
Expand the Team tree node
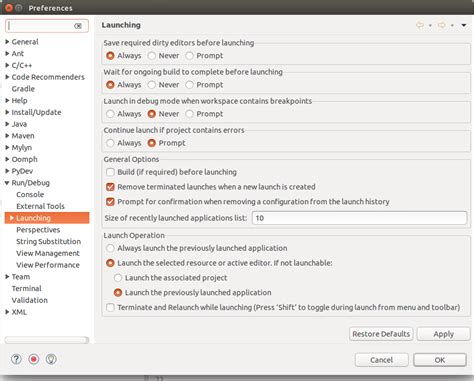[7, 277]
